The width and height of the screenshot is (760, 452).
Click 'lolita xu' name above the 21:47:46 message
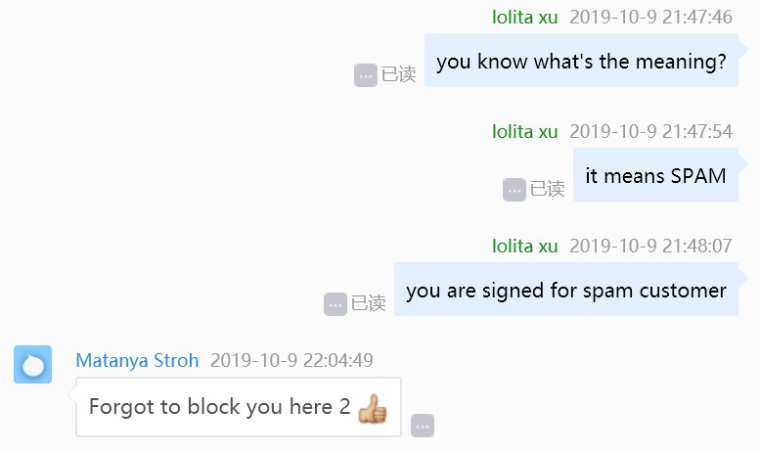tap(525, 17)
